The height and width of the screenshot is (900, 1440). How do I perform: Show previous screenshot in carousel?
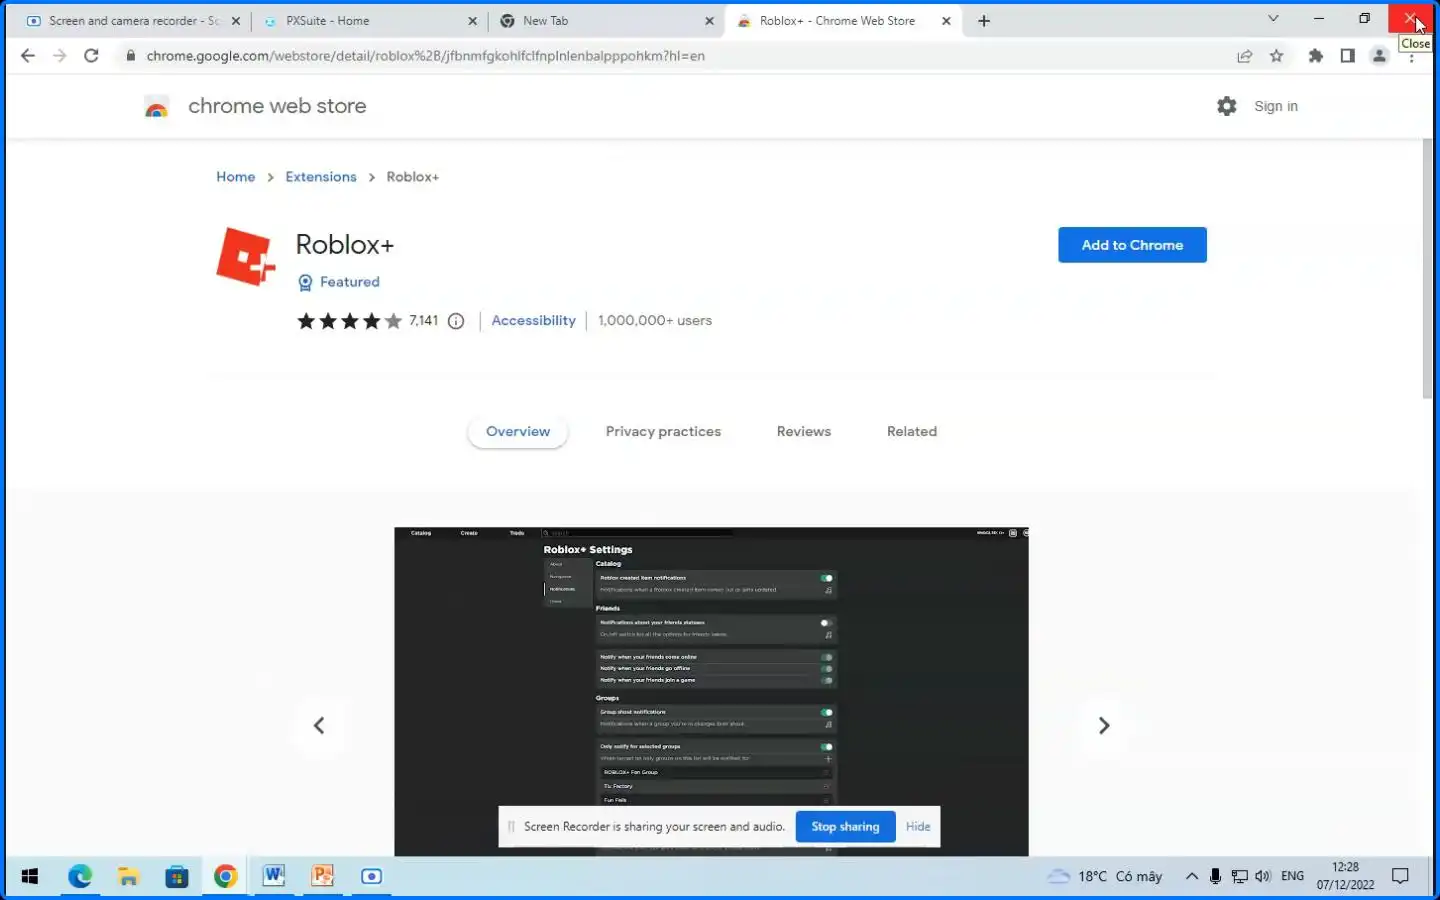tap(319, 726)
